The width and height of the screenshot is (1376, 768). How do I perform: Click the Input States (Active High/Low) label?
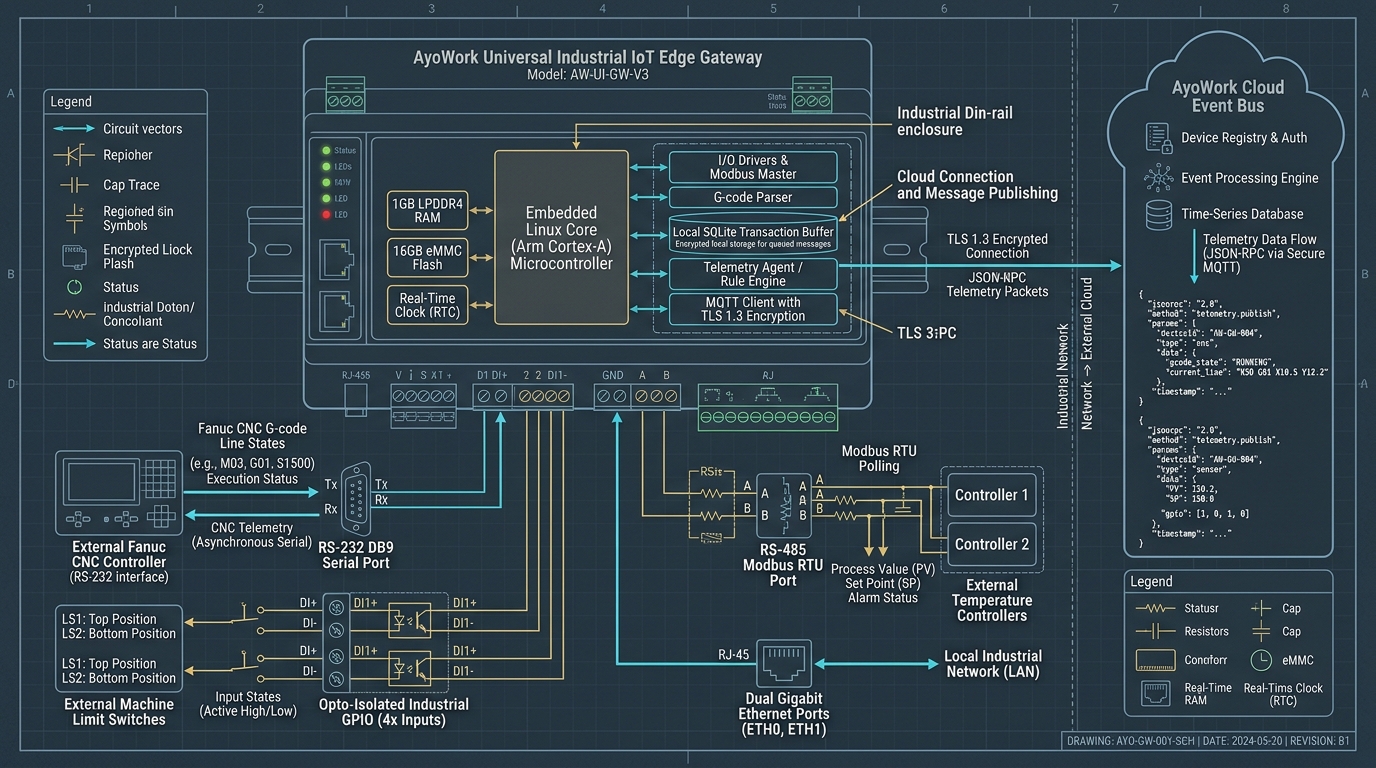pos(249,704)
